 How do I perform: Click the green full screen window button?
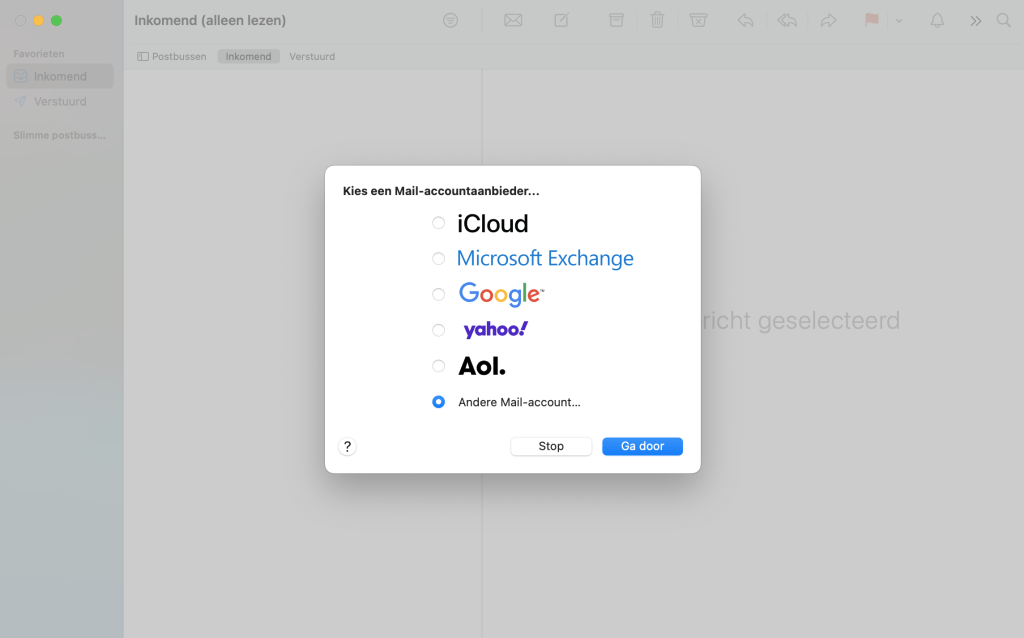57,21
